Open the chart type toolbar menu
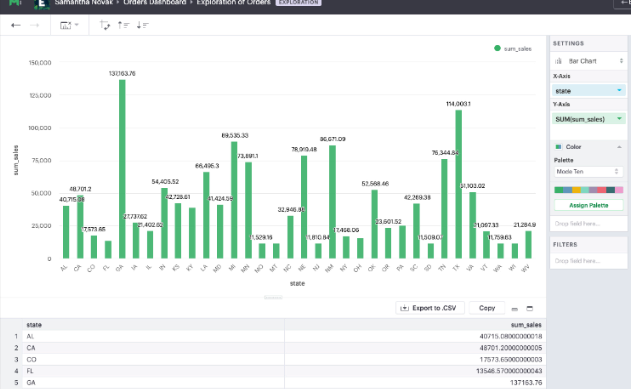631x389 pixels. [69, 25]
